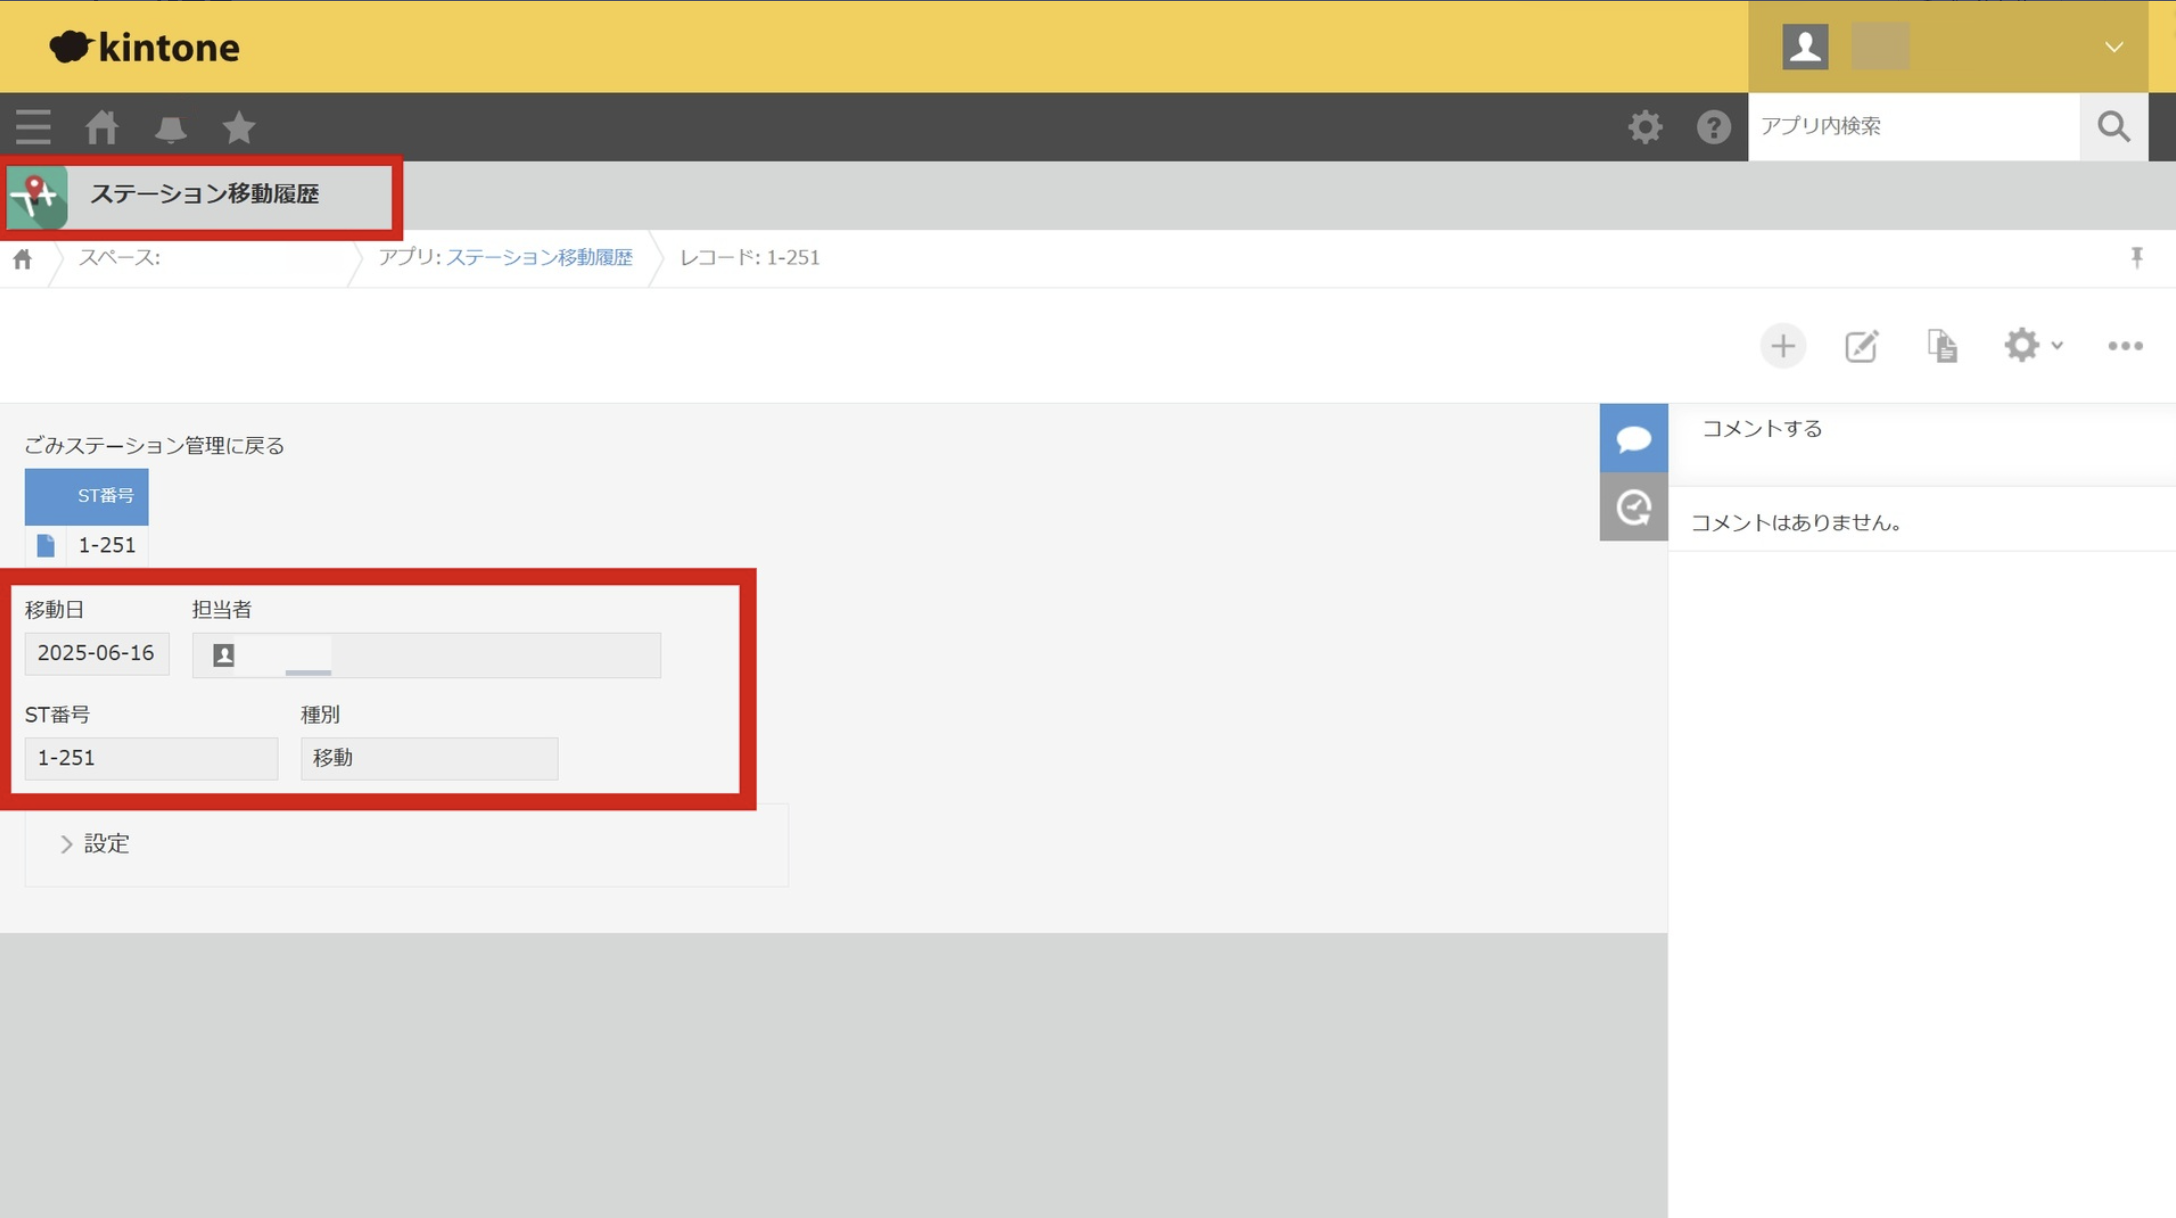Screen dimensions: 2176x1218
Task: Open related record 1-251 document icon
Action: pyautogui.click(x=46, y=546)
